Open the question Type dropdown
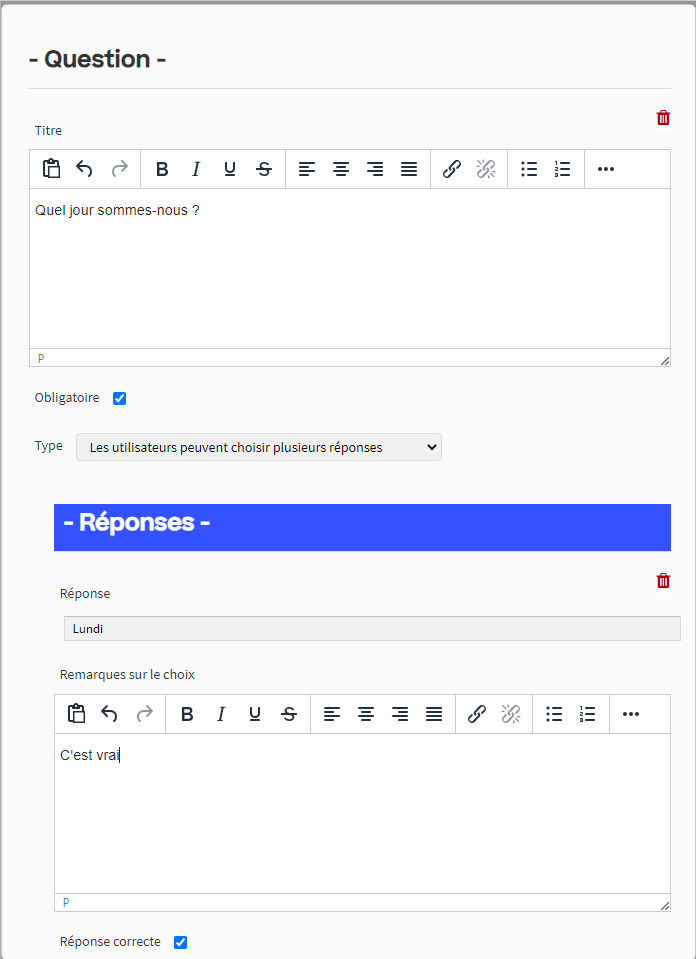 coord(258,447)
